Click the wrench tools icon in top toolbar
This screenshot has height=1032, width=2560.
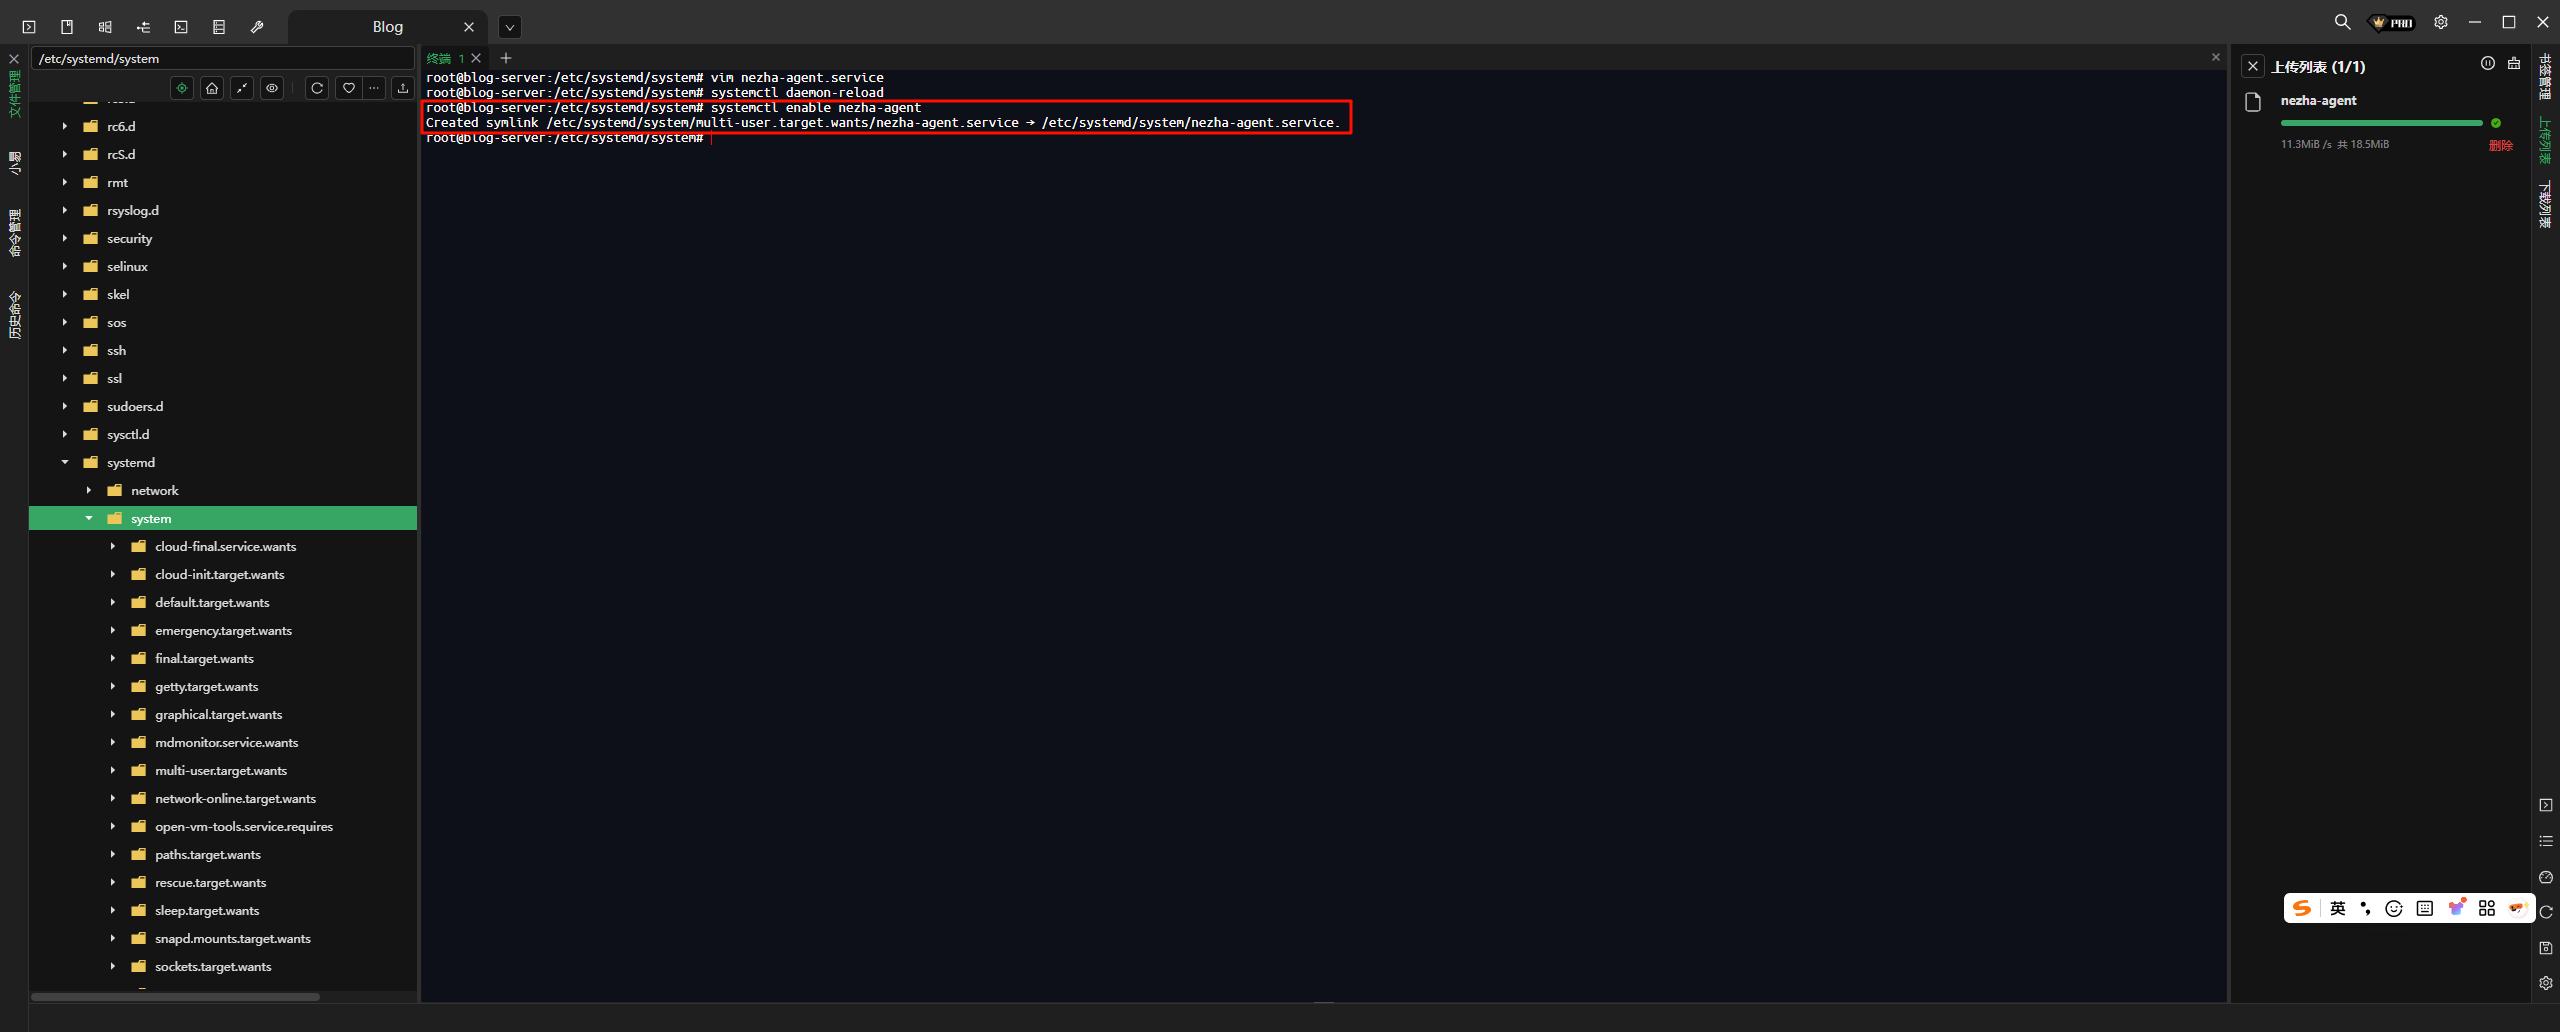257,27
